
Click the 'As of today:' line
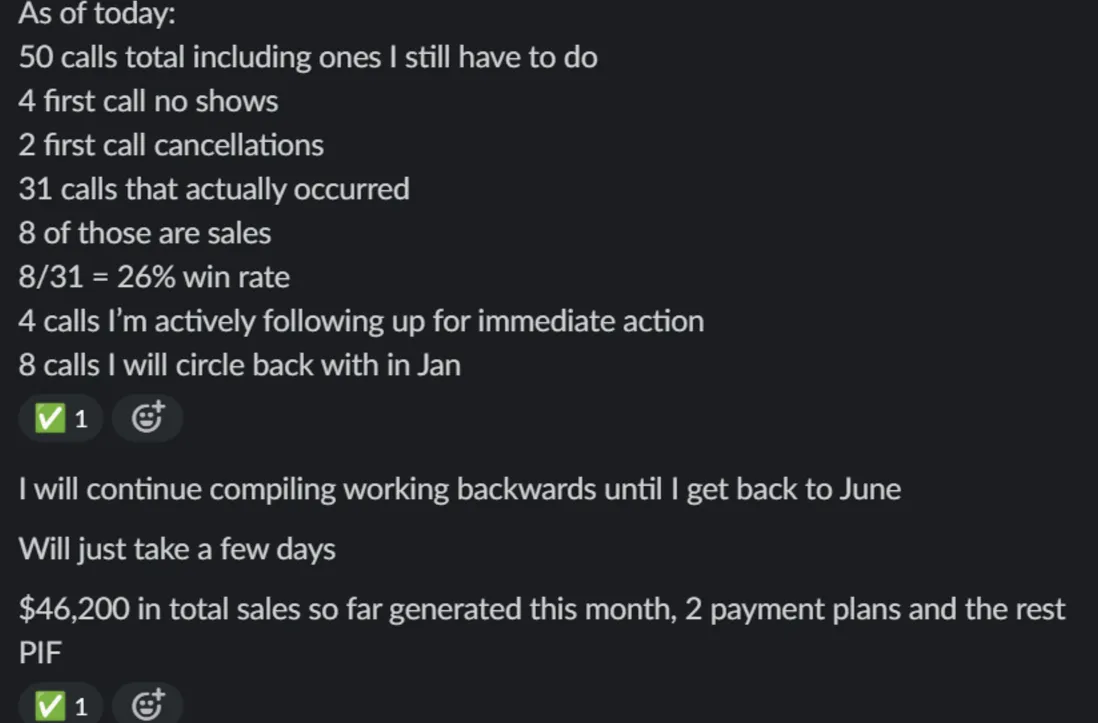[97, 13]
